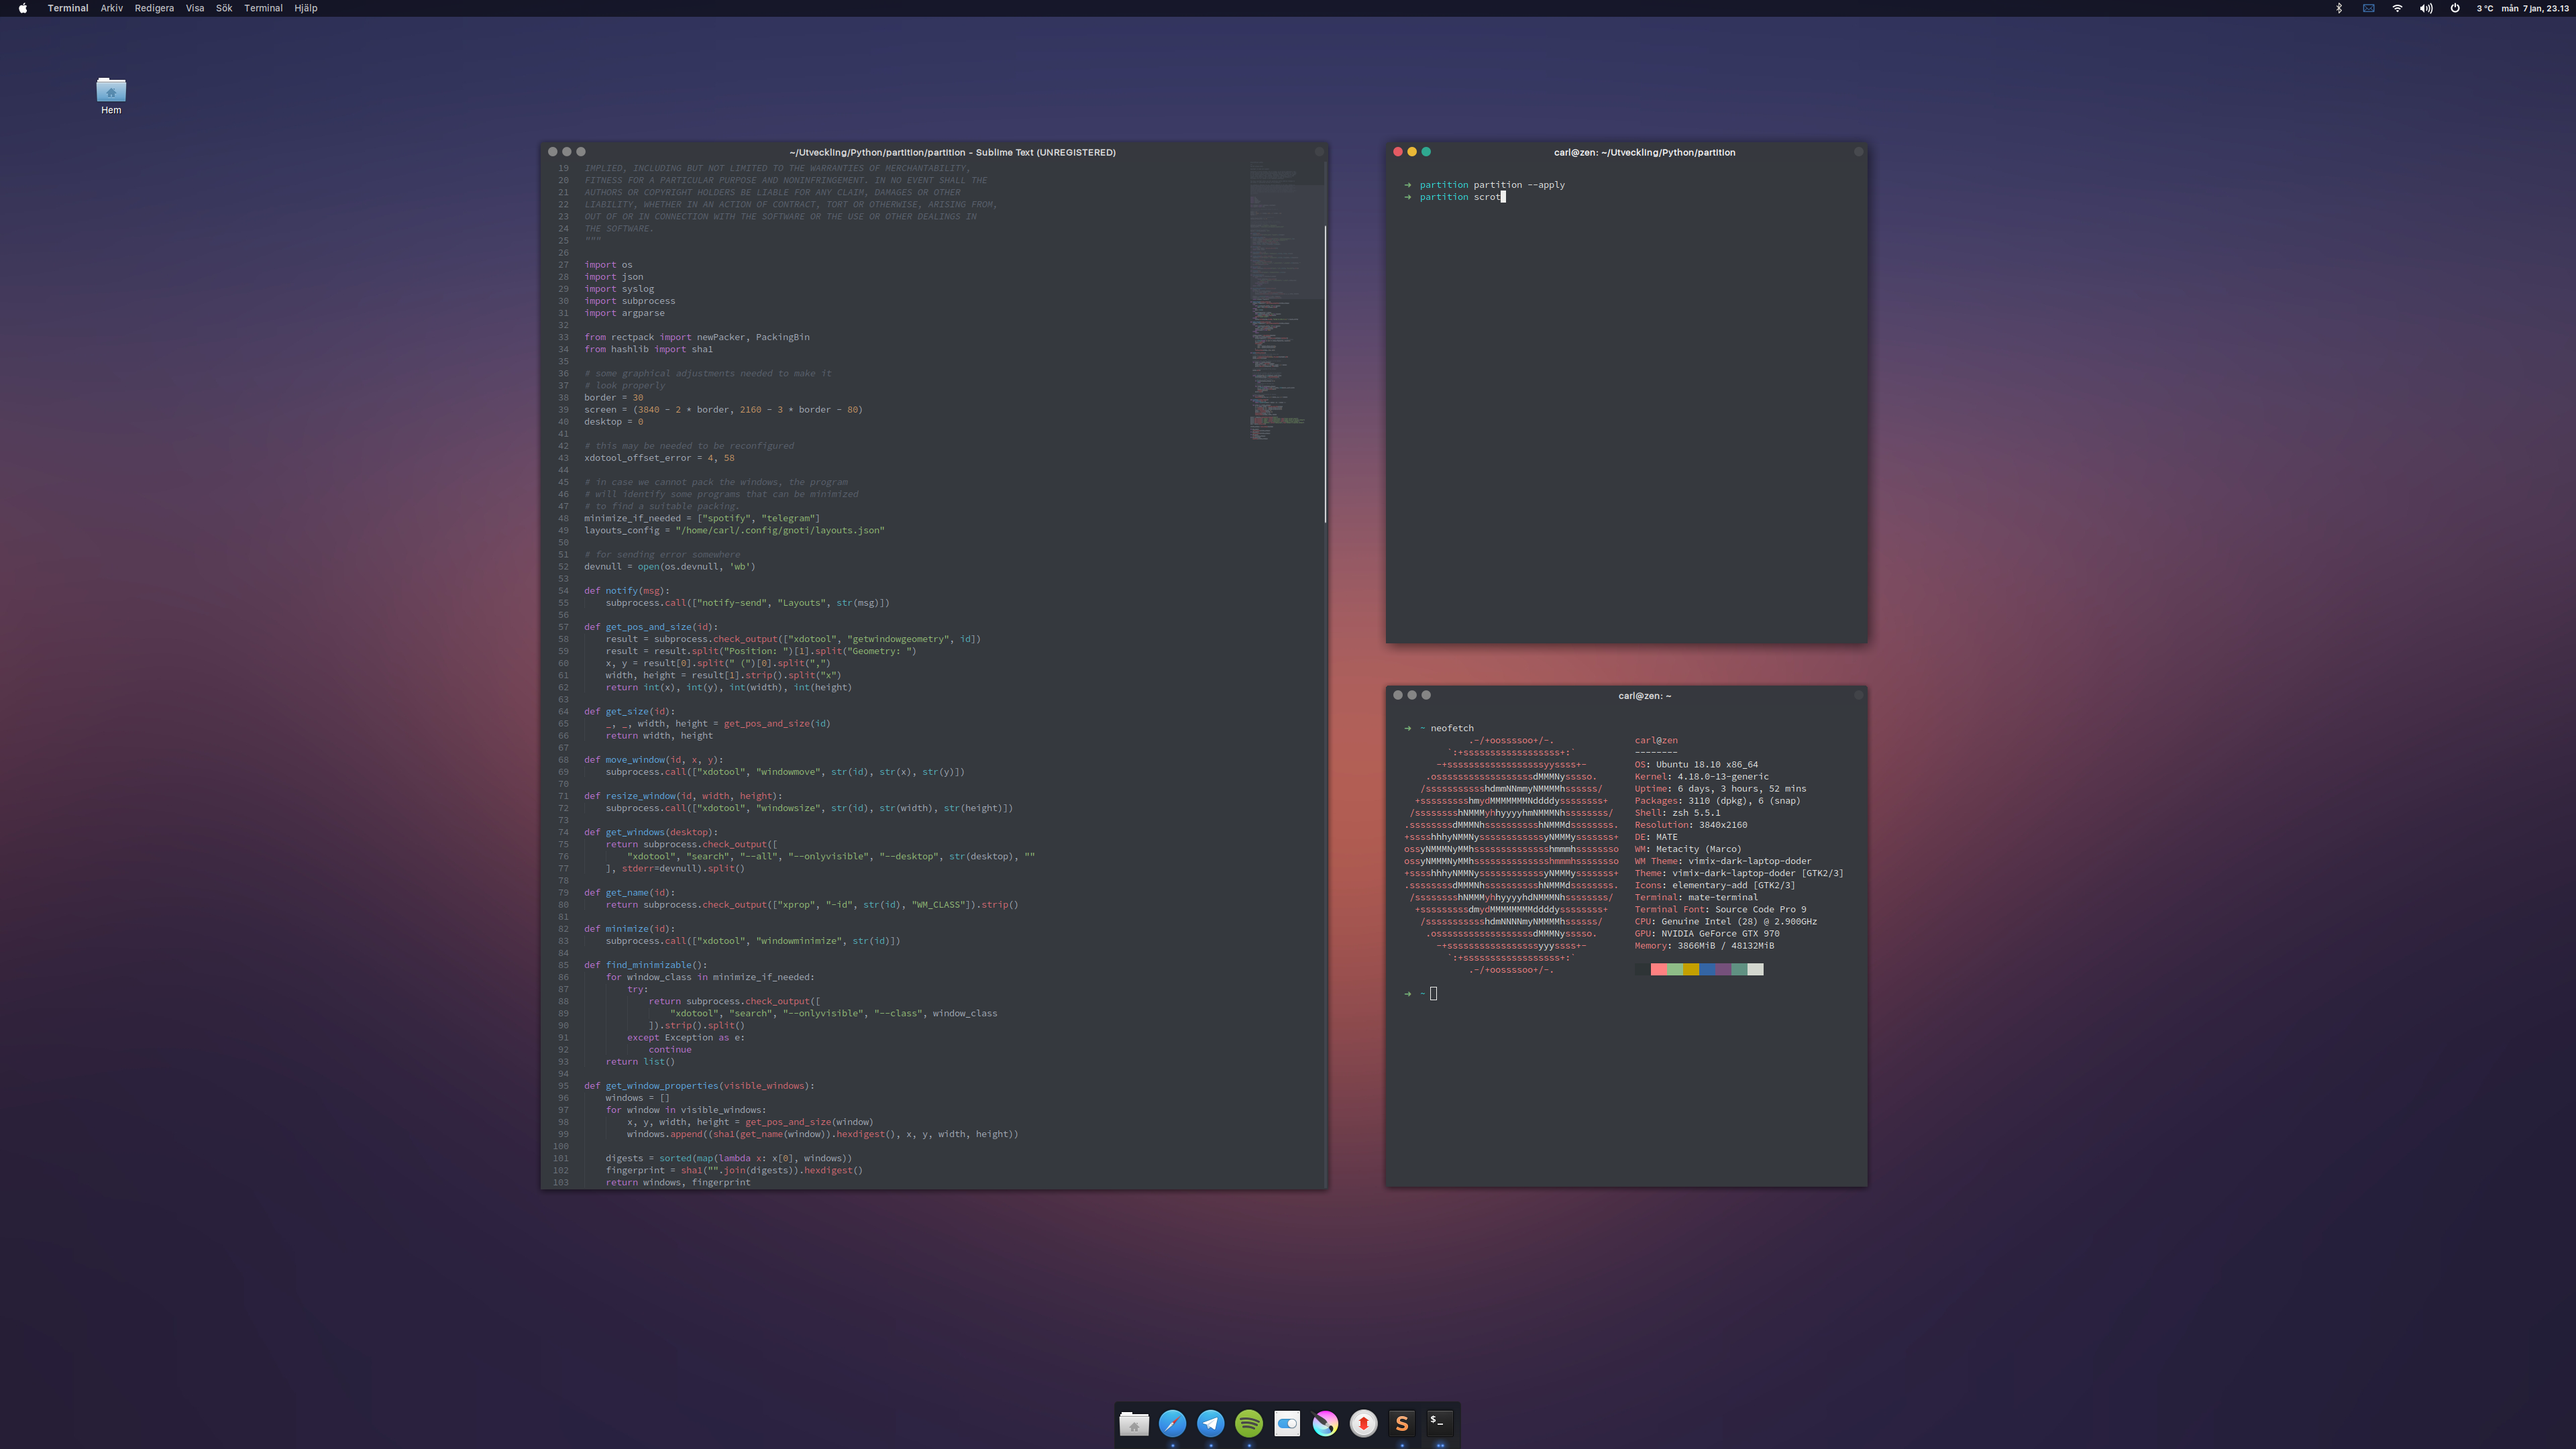Image resolution: width=2576 pixels, height=1449 pixels.
Task: Open the Arkiv menu
Action: click(111, 8)
